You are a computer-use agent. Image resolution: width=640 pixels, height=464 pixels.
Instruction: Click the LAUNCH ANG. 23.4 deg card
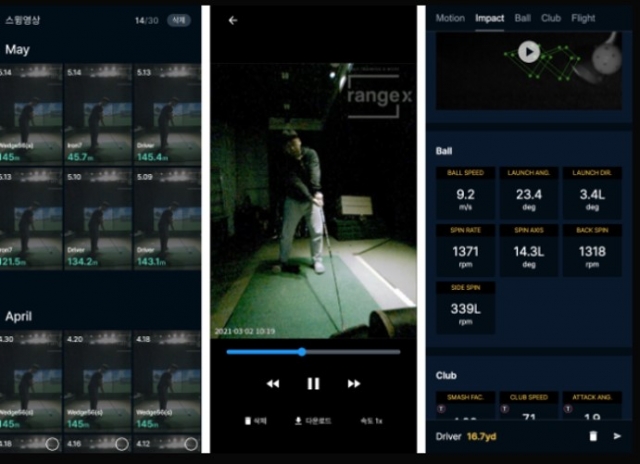[x=529, y=193]
